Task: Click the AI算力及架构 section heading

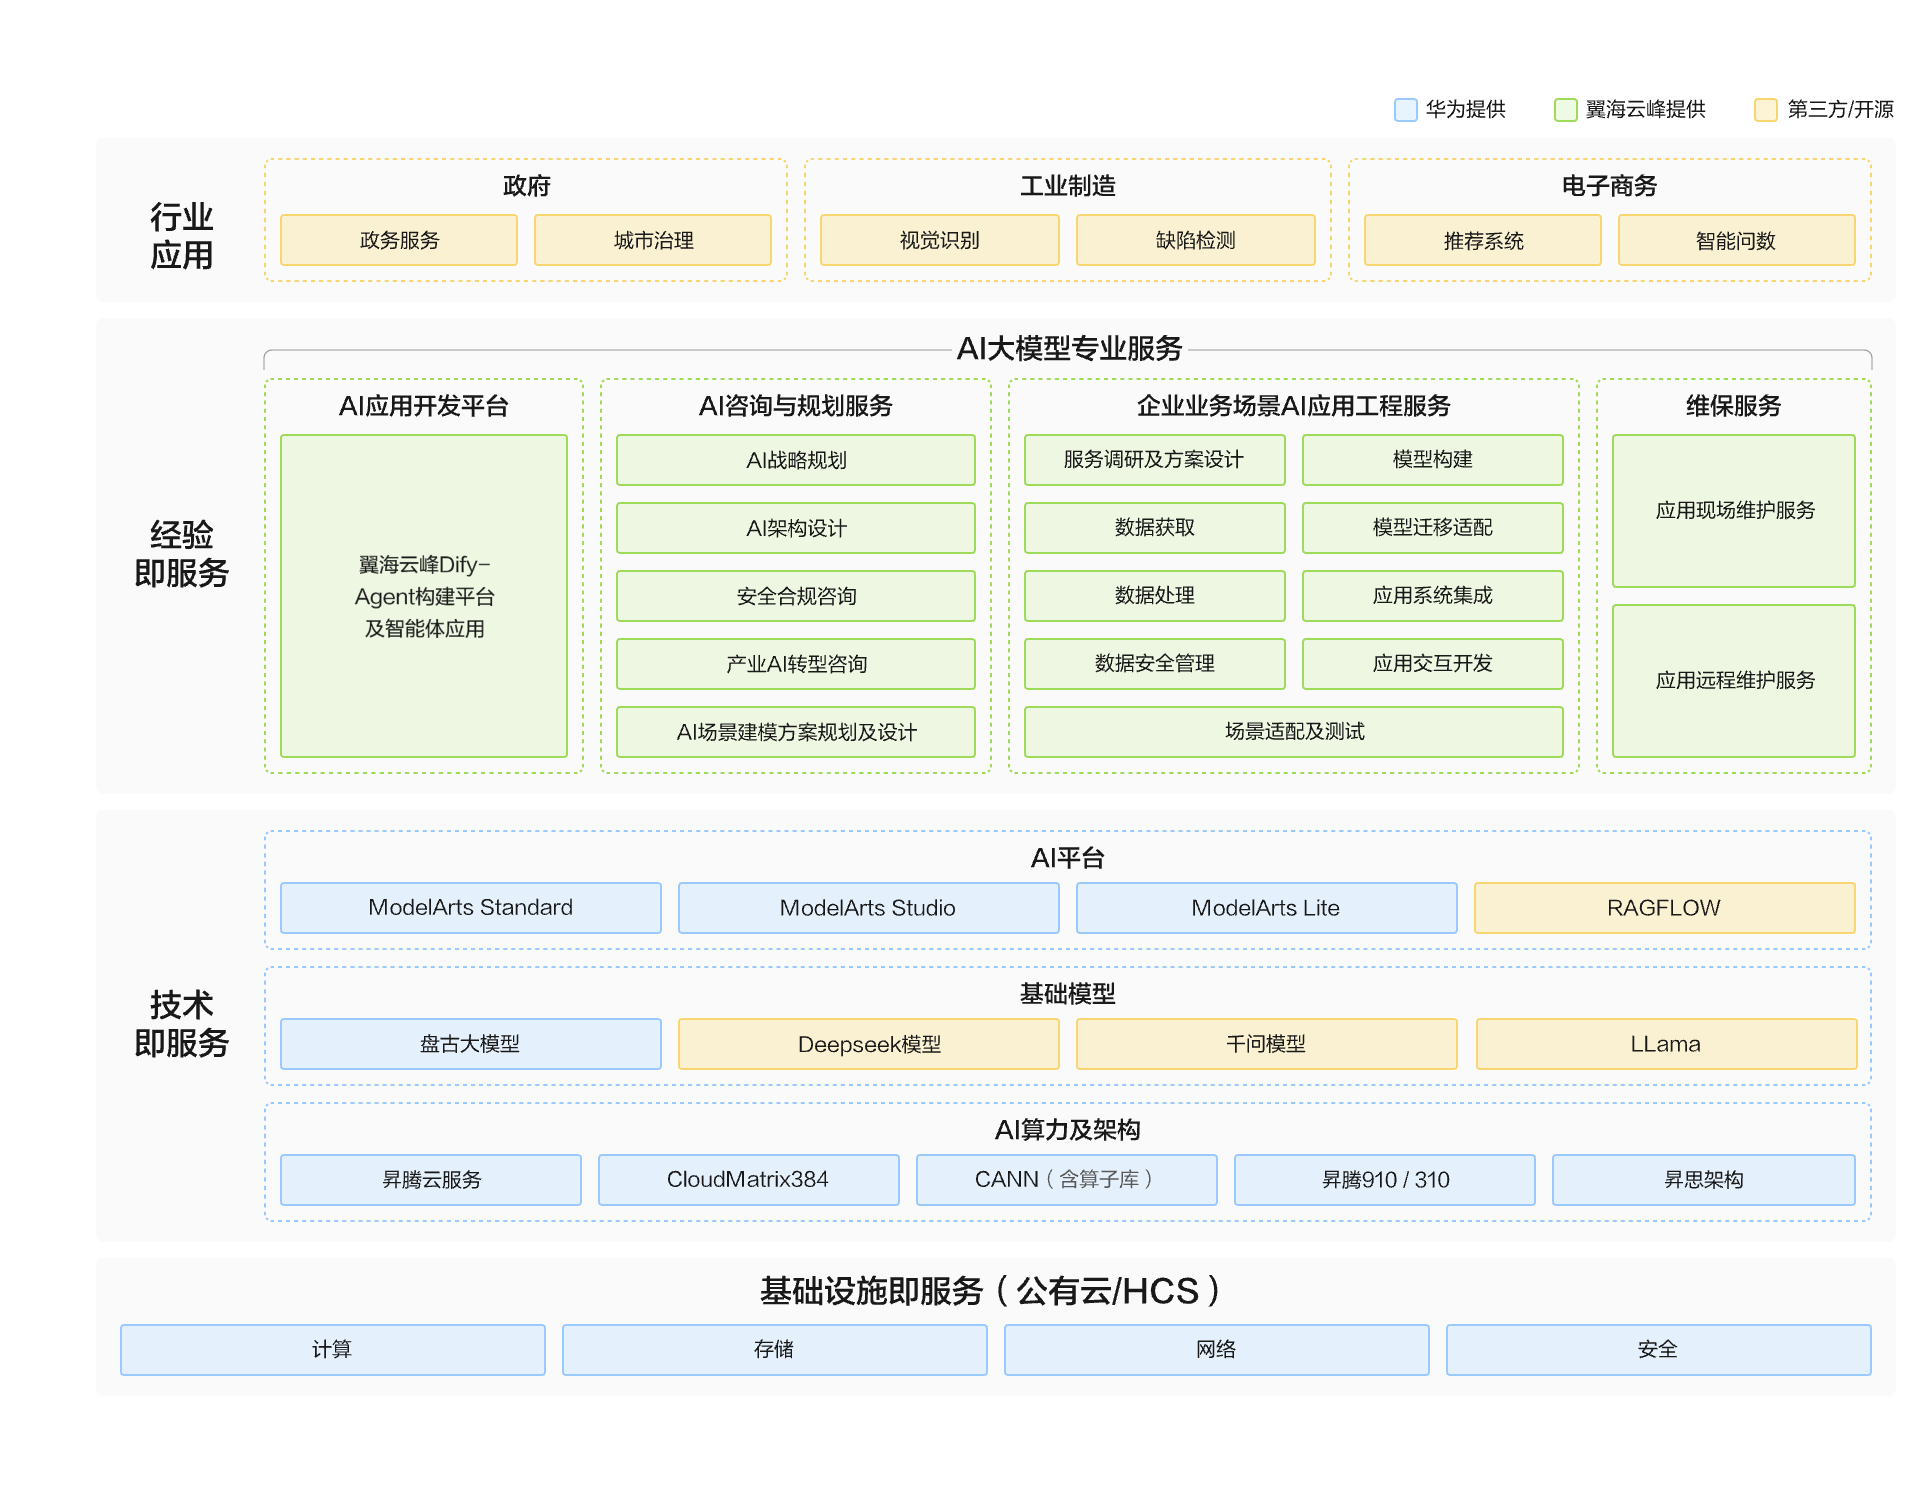Action: (x=1068, y=1130)
